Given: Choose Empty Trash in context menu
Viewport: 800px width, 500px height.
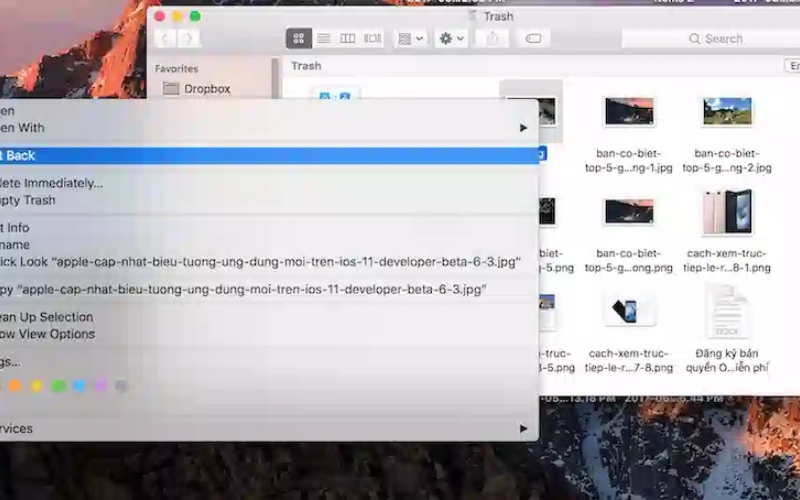Looking at the screenshot, I should tap(269, 201).
